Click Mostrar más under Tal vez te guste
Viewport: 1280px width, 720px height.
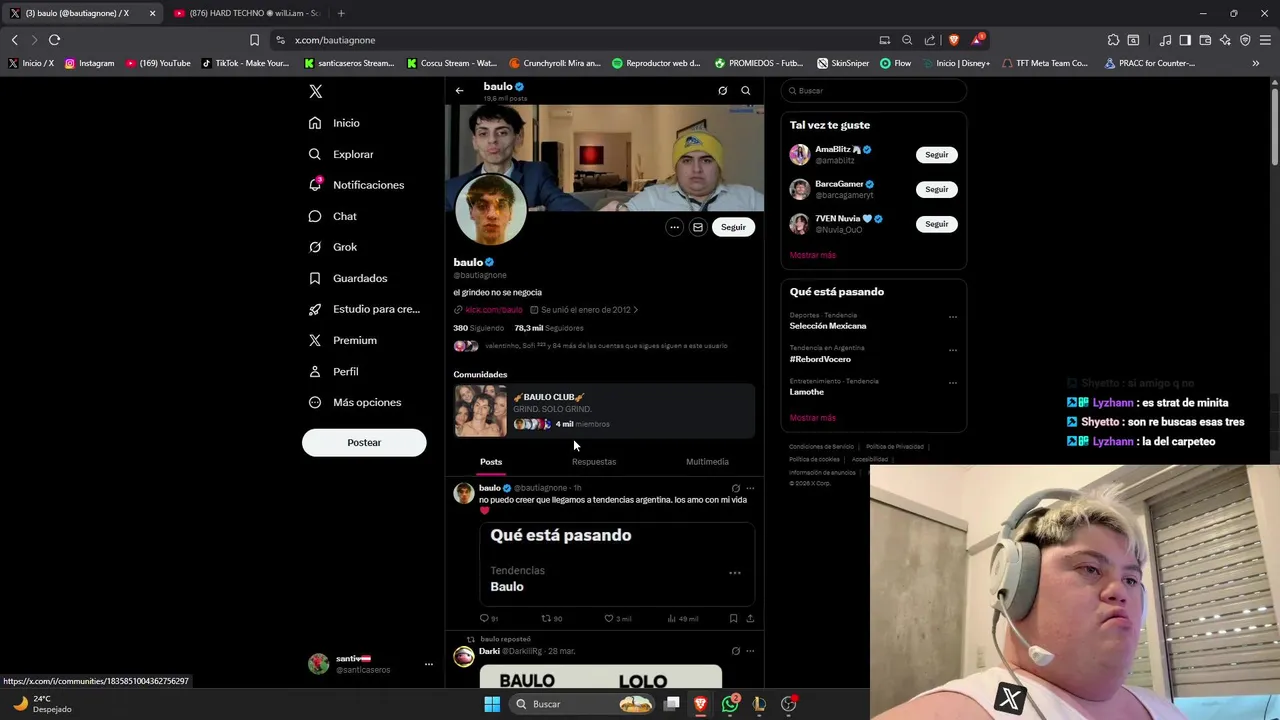(x=812, y=255)
